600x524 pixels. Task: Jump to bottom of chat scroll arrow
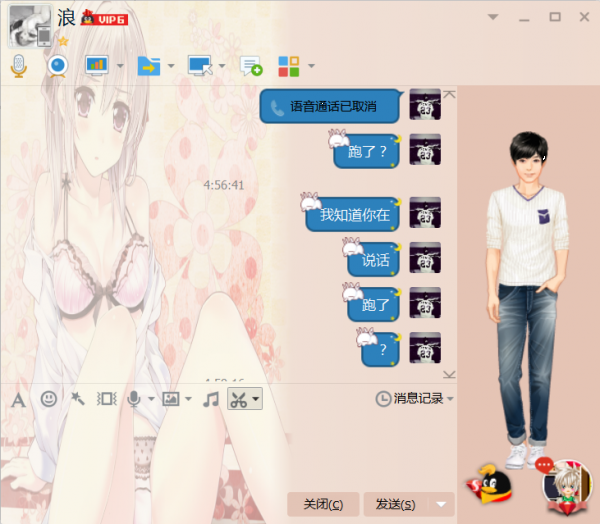[x=449, y=374]
